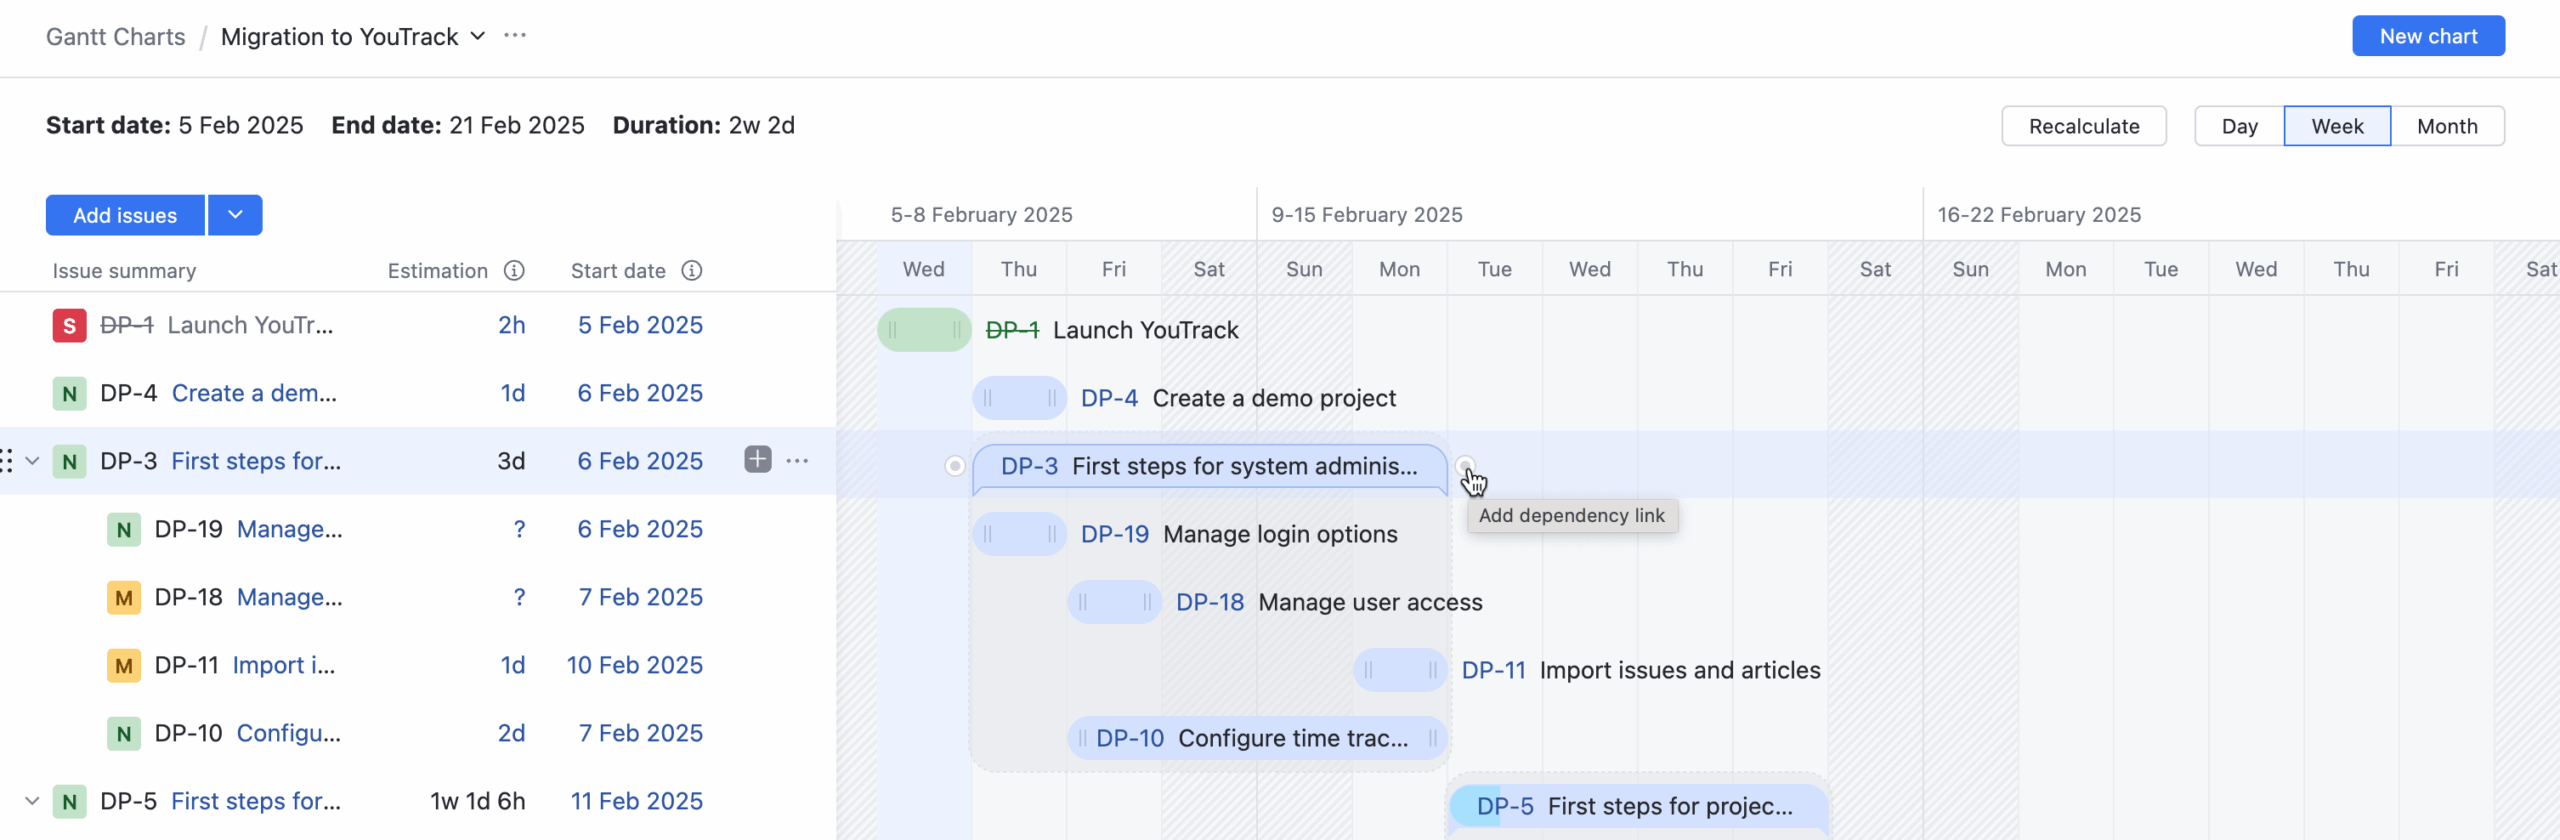Open chart options ellipsis beside chart title

tap(515, 36)
